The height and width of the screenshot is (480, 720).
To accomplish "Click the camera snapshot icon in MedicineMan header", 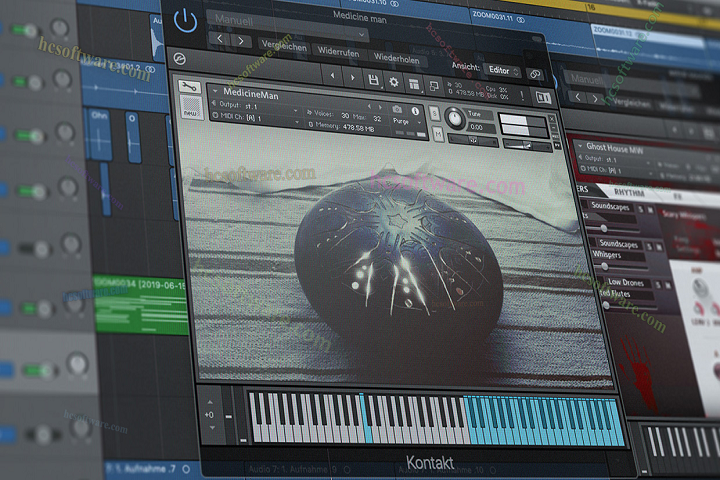I will pos(397,109).
